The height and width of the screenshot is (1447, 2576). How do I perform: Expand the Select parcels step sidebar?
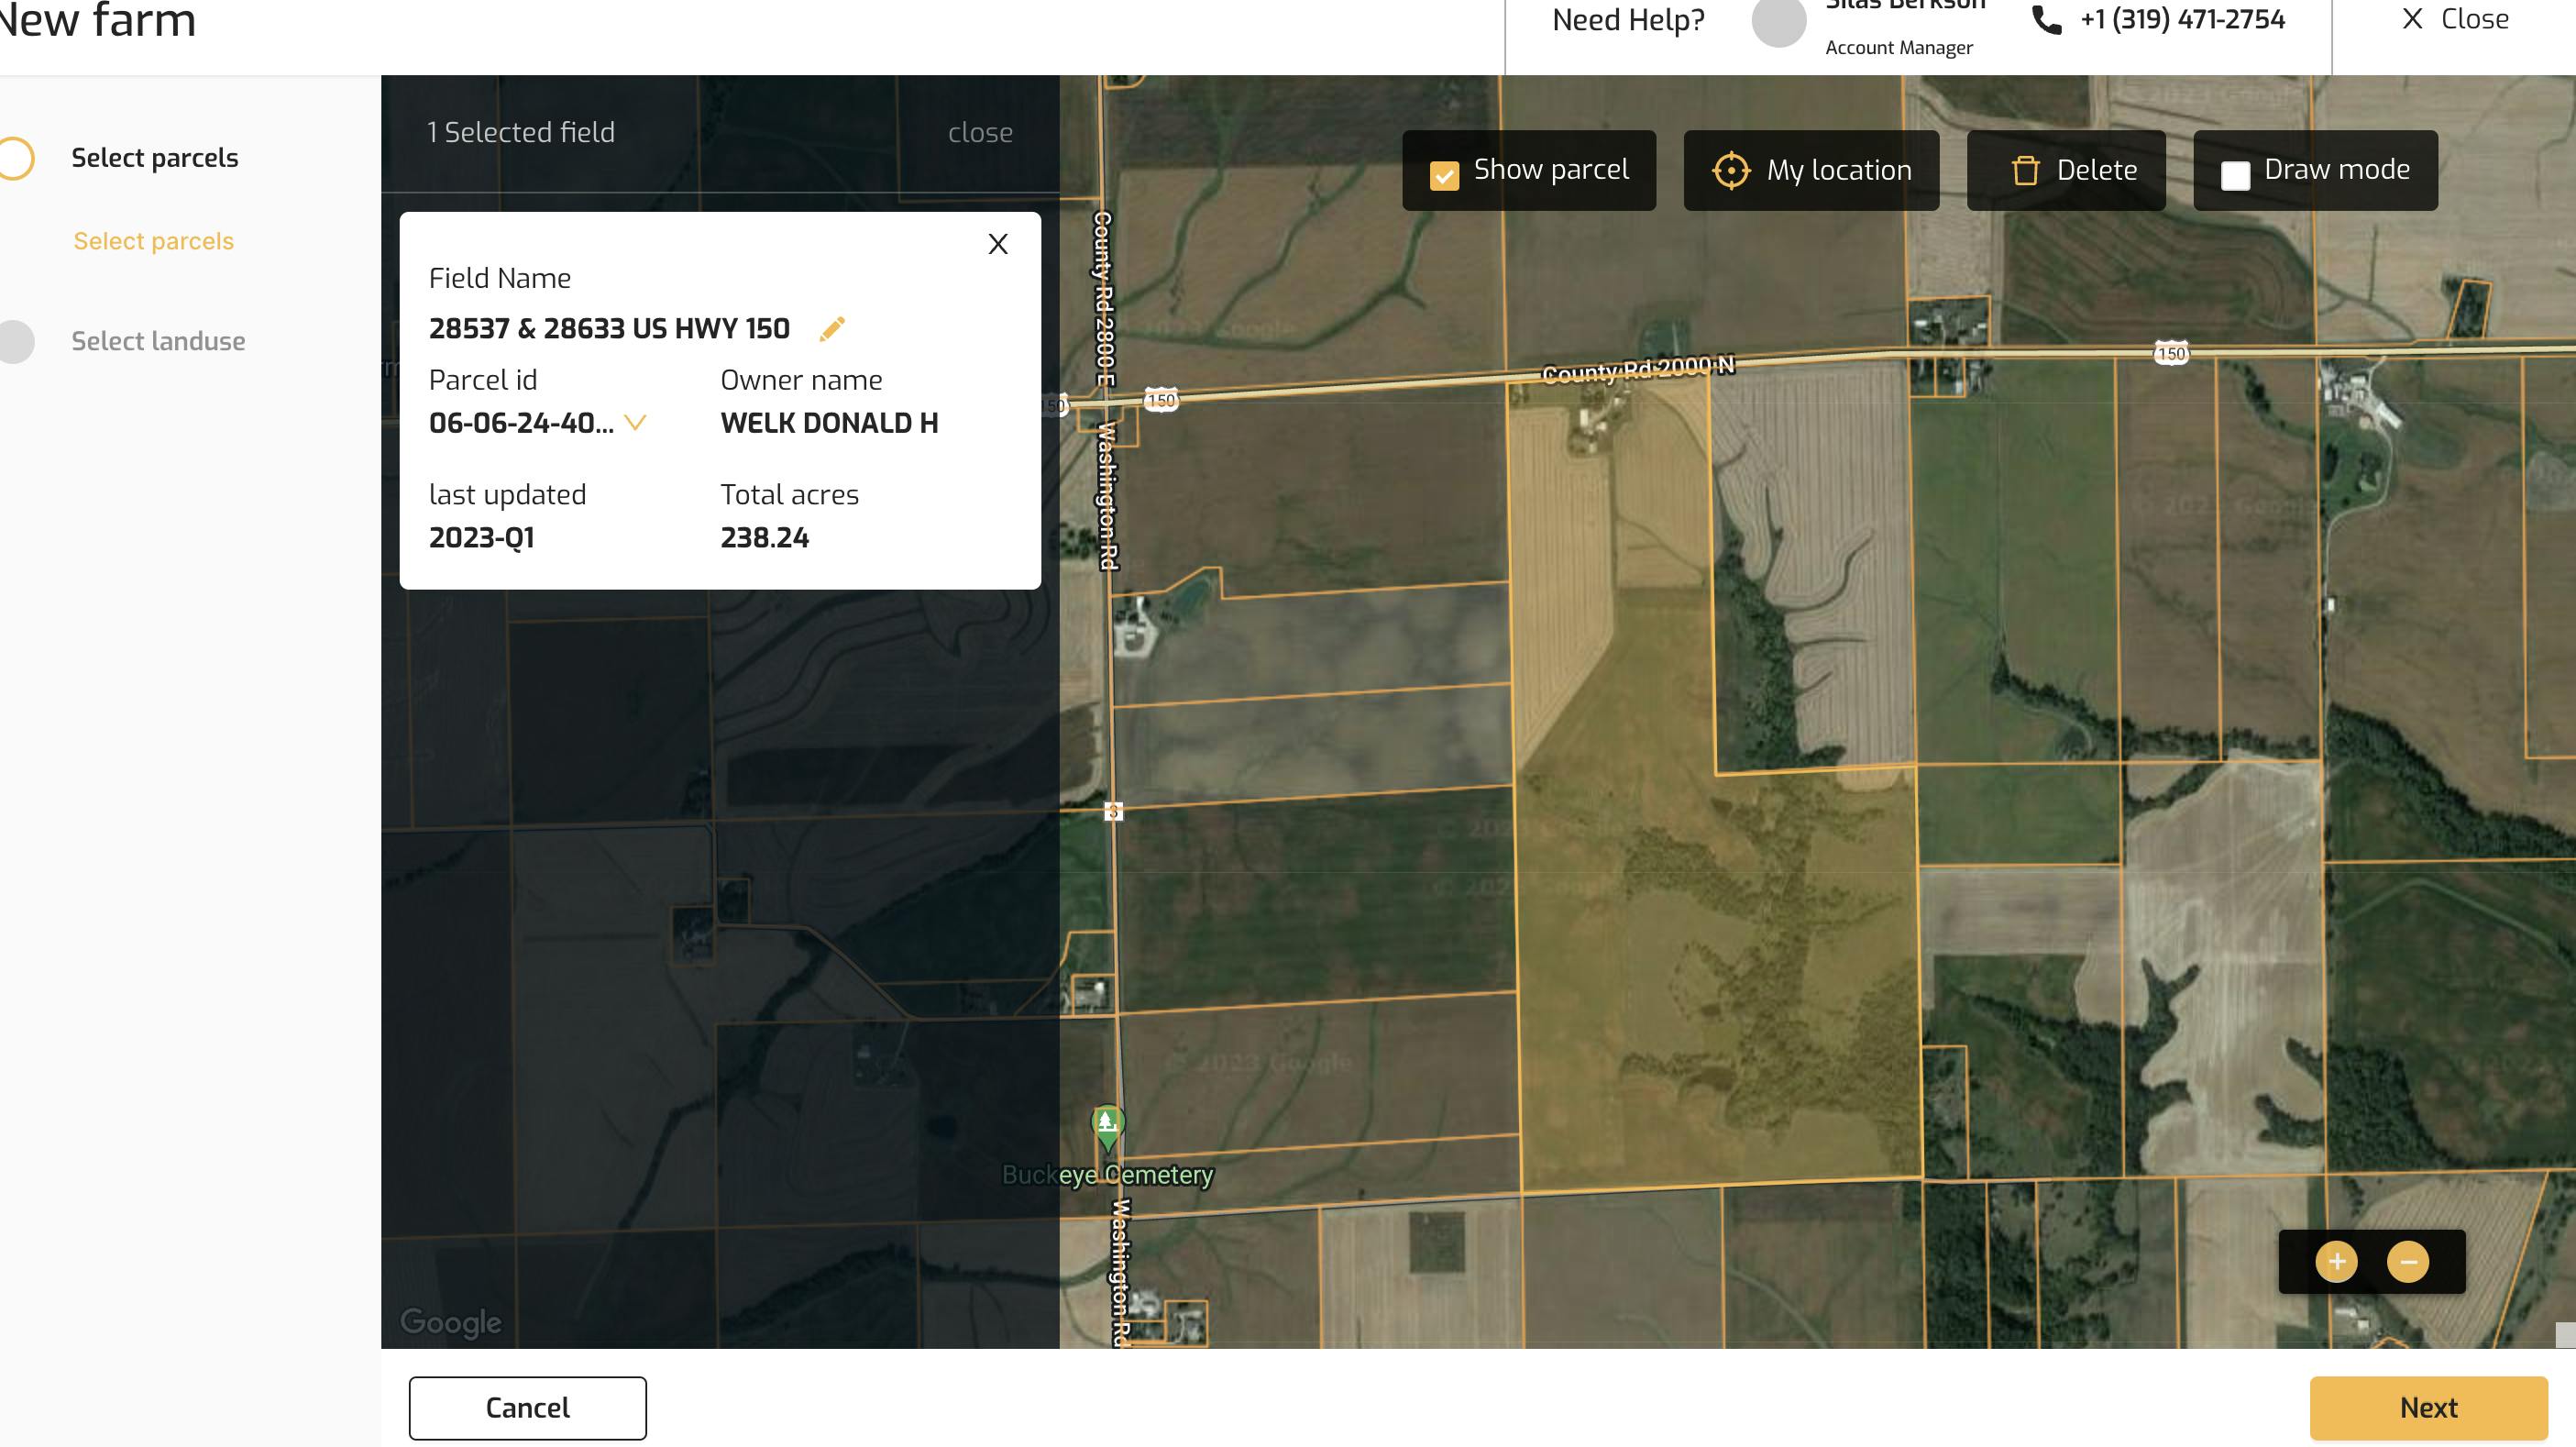pyautogui.click(x=154, y=158)
